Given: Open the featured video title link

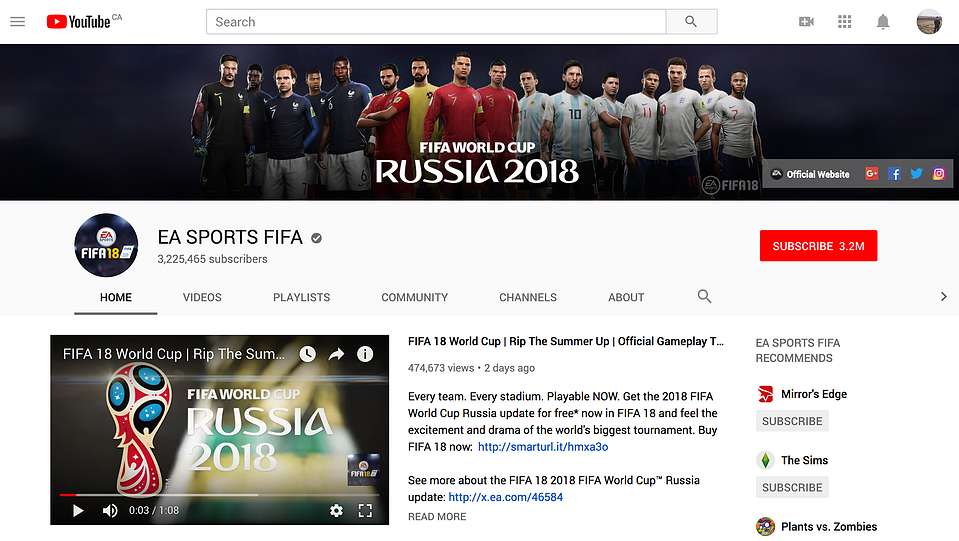Looking at the screenshot, I should click(566, 341).
